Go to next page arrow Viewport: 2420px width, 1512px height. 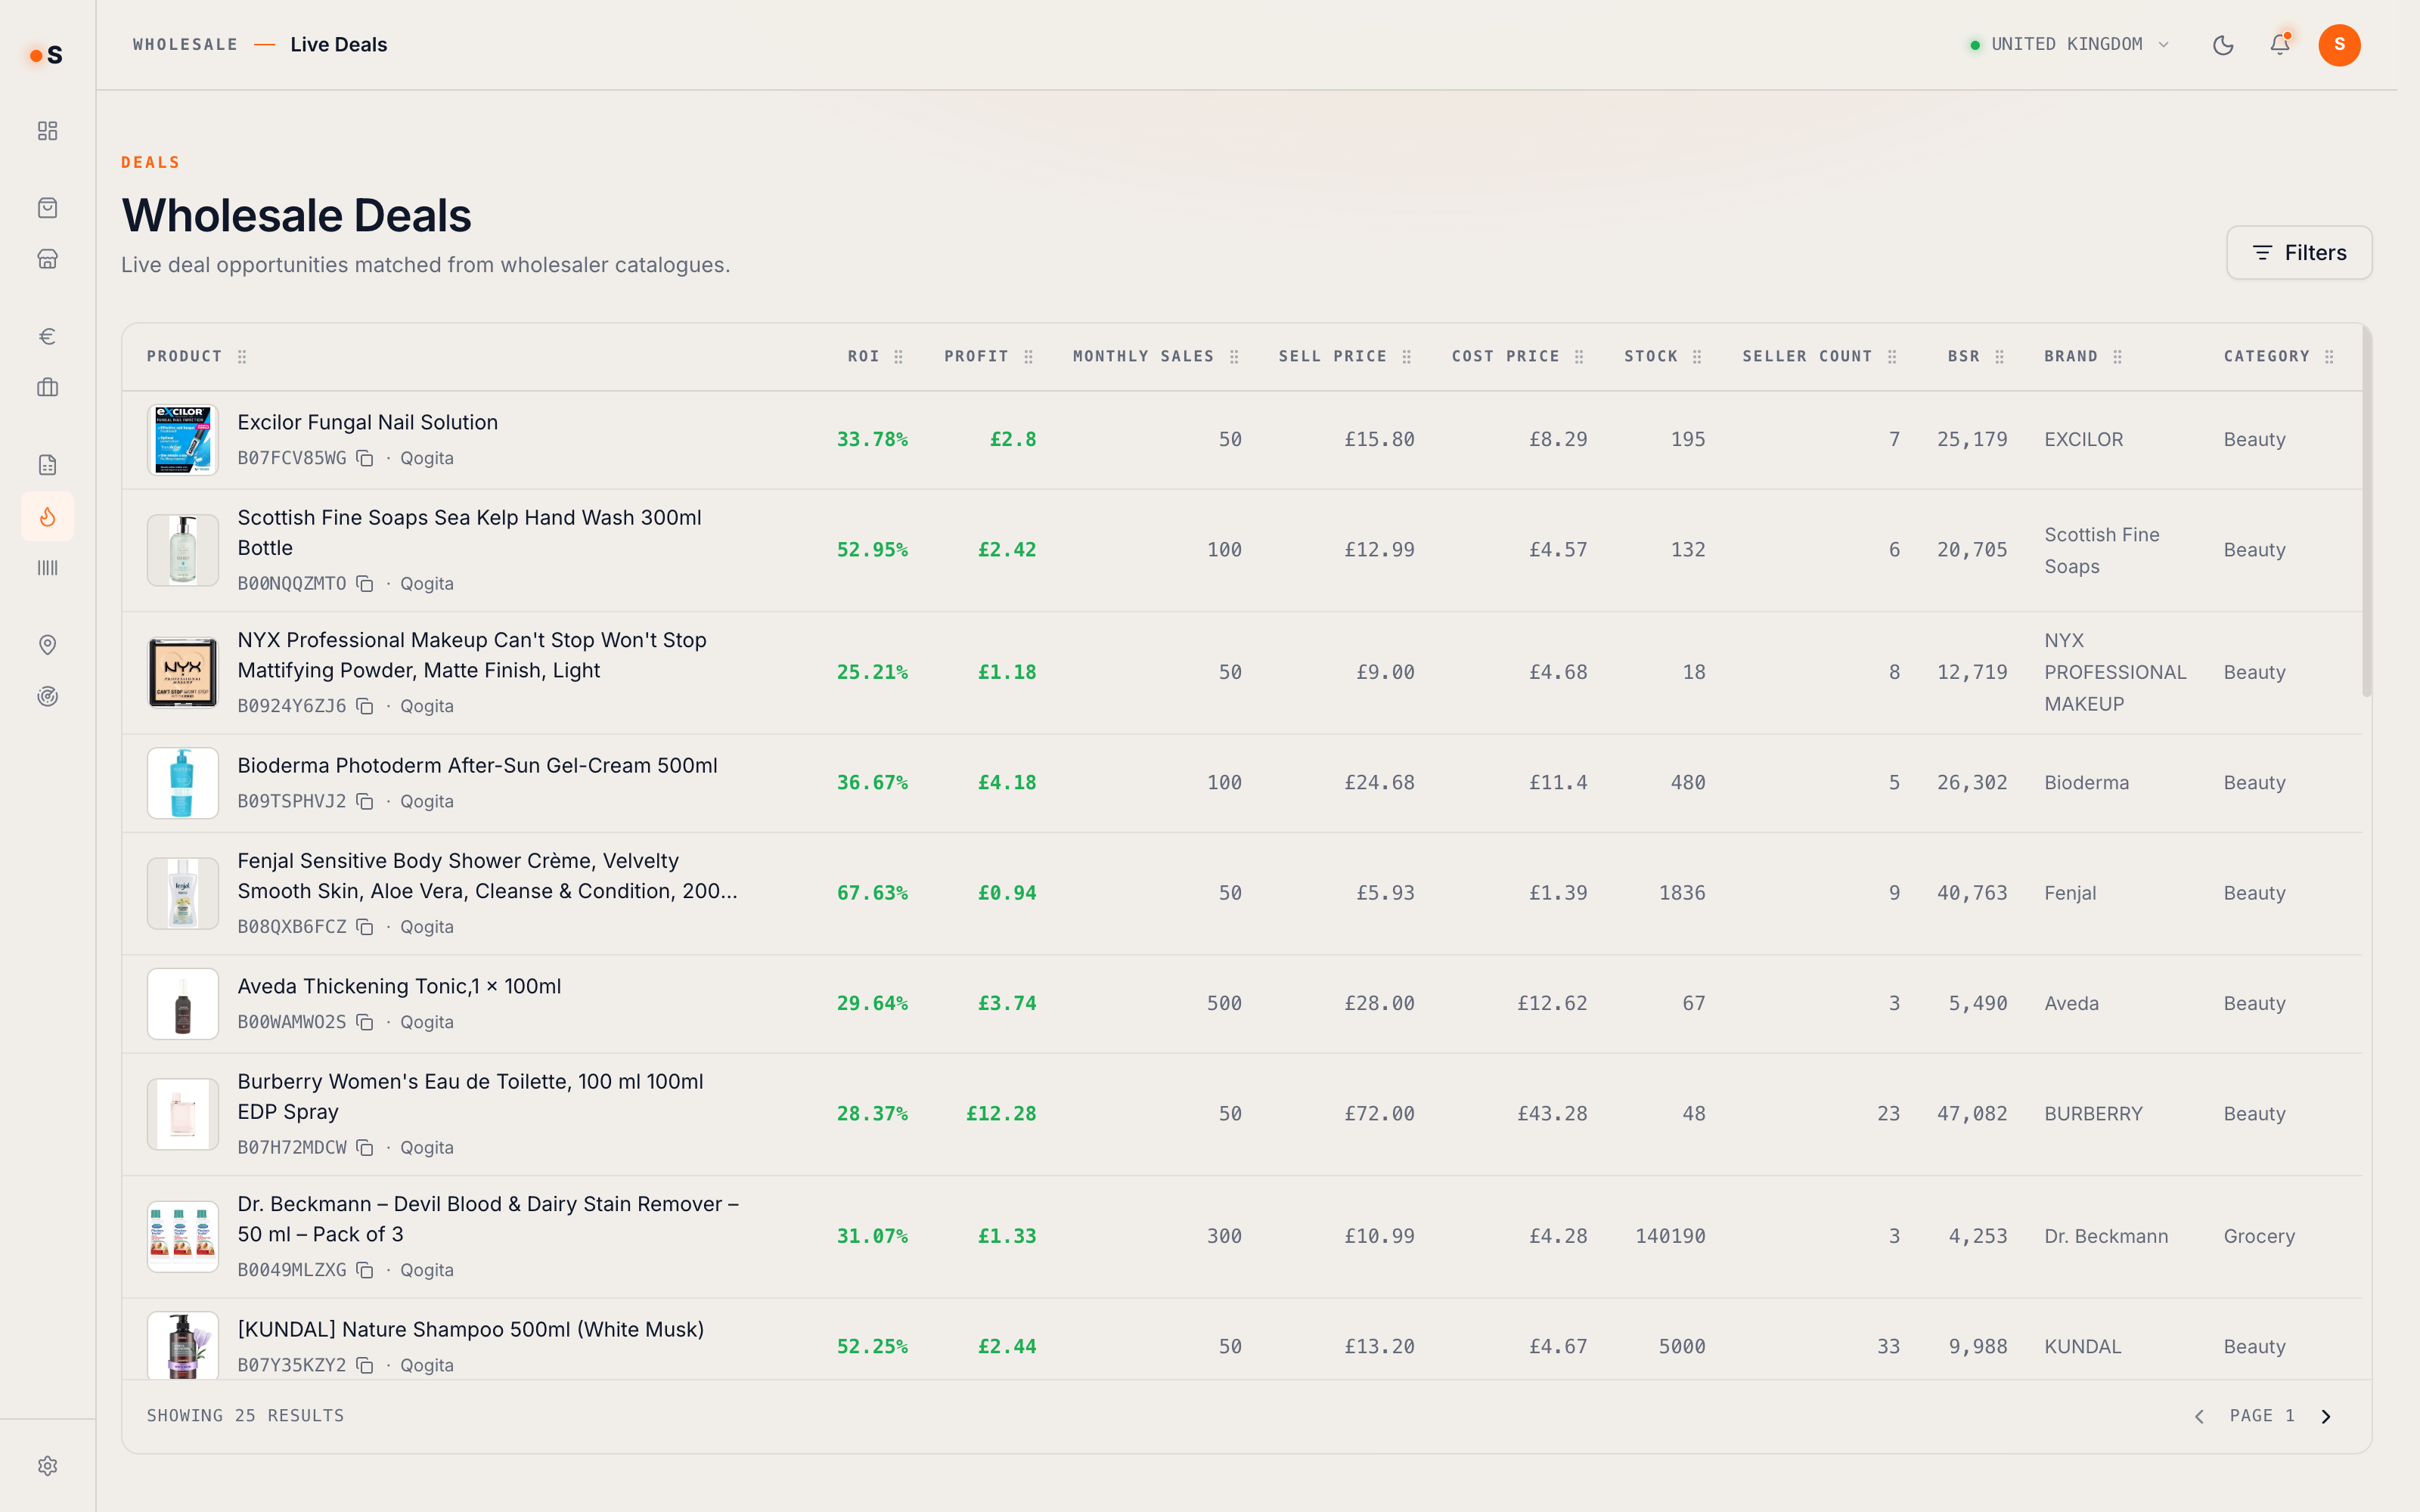pos(2326,1417)
